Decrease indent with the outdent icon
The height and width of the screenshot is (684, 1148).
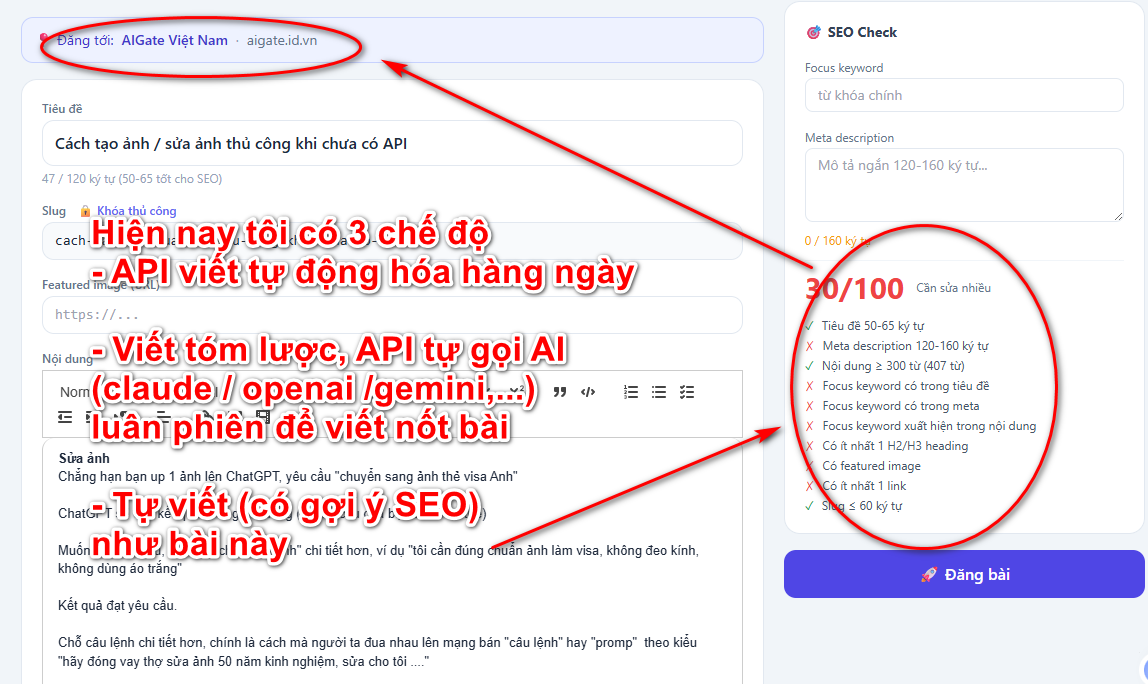[x=65, y=417]
